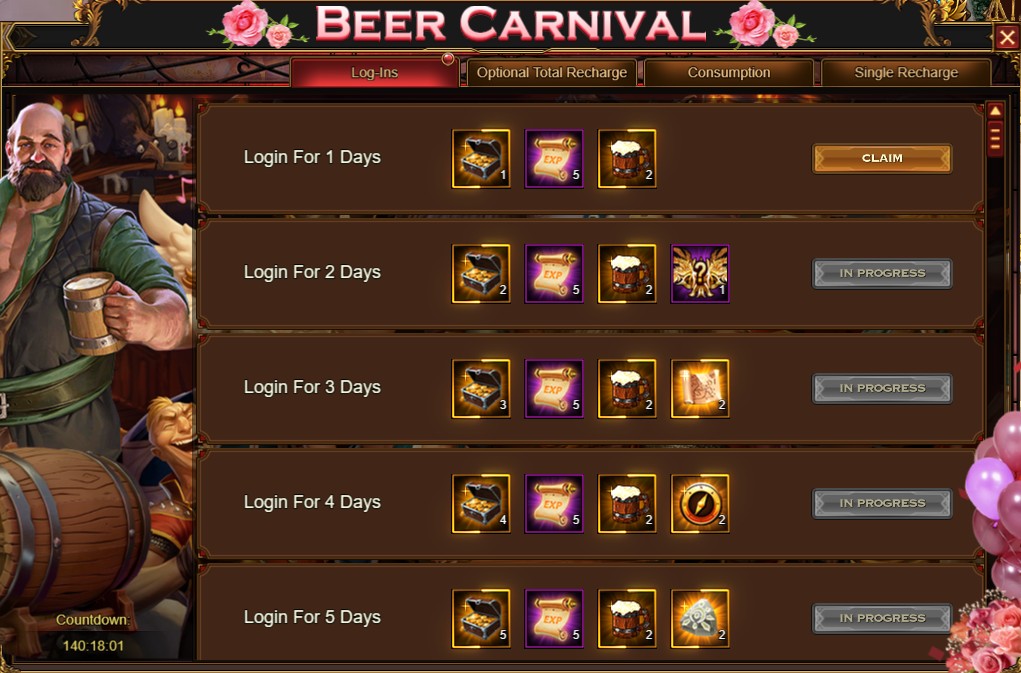
Task: Click the scrollbar up arrow
Action: click(996, 111)
